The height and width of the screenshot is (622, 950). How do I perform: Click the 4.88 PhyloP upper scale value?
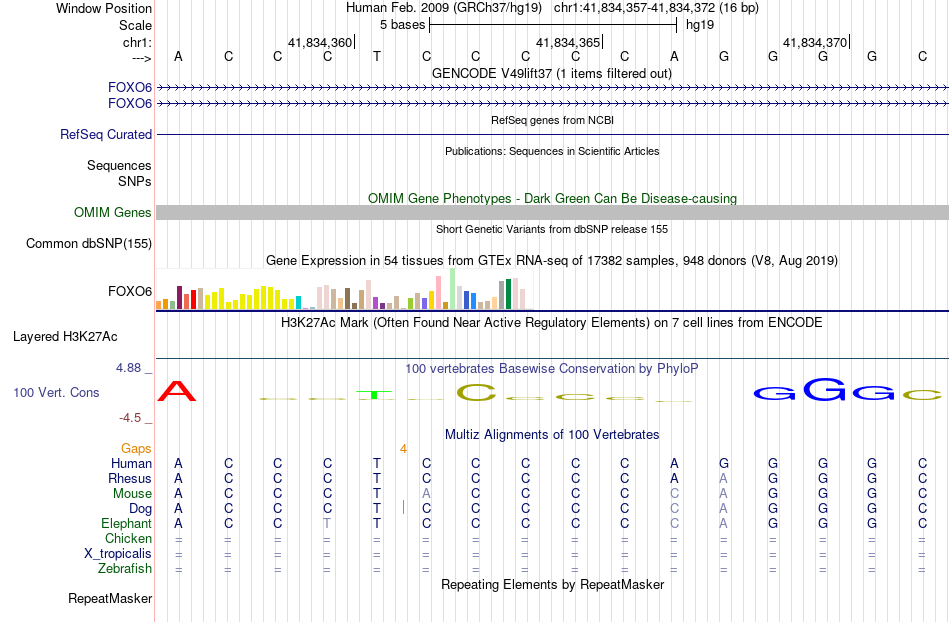click(128, 368)
